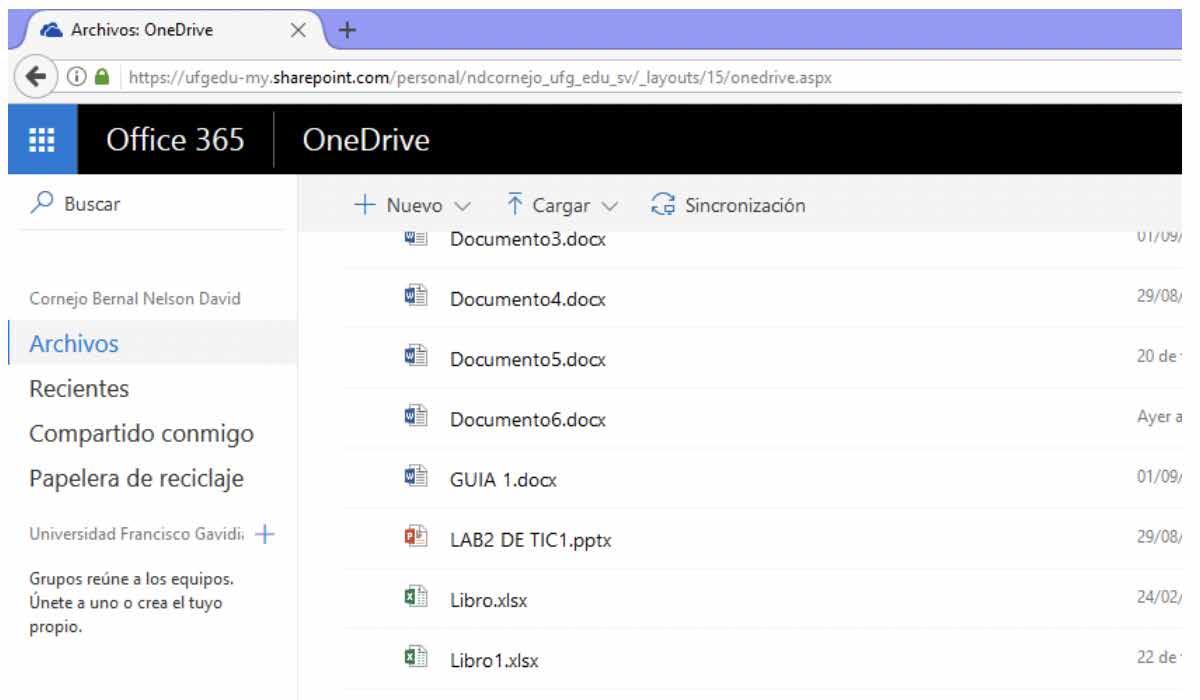The height and width of the screenshot is (700, 1200).
Task: Click the Word icon for Documento3.docx
Action: click(x=415, y=239)
